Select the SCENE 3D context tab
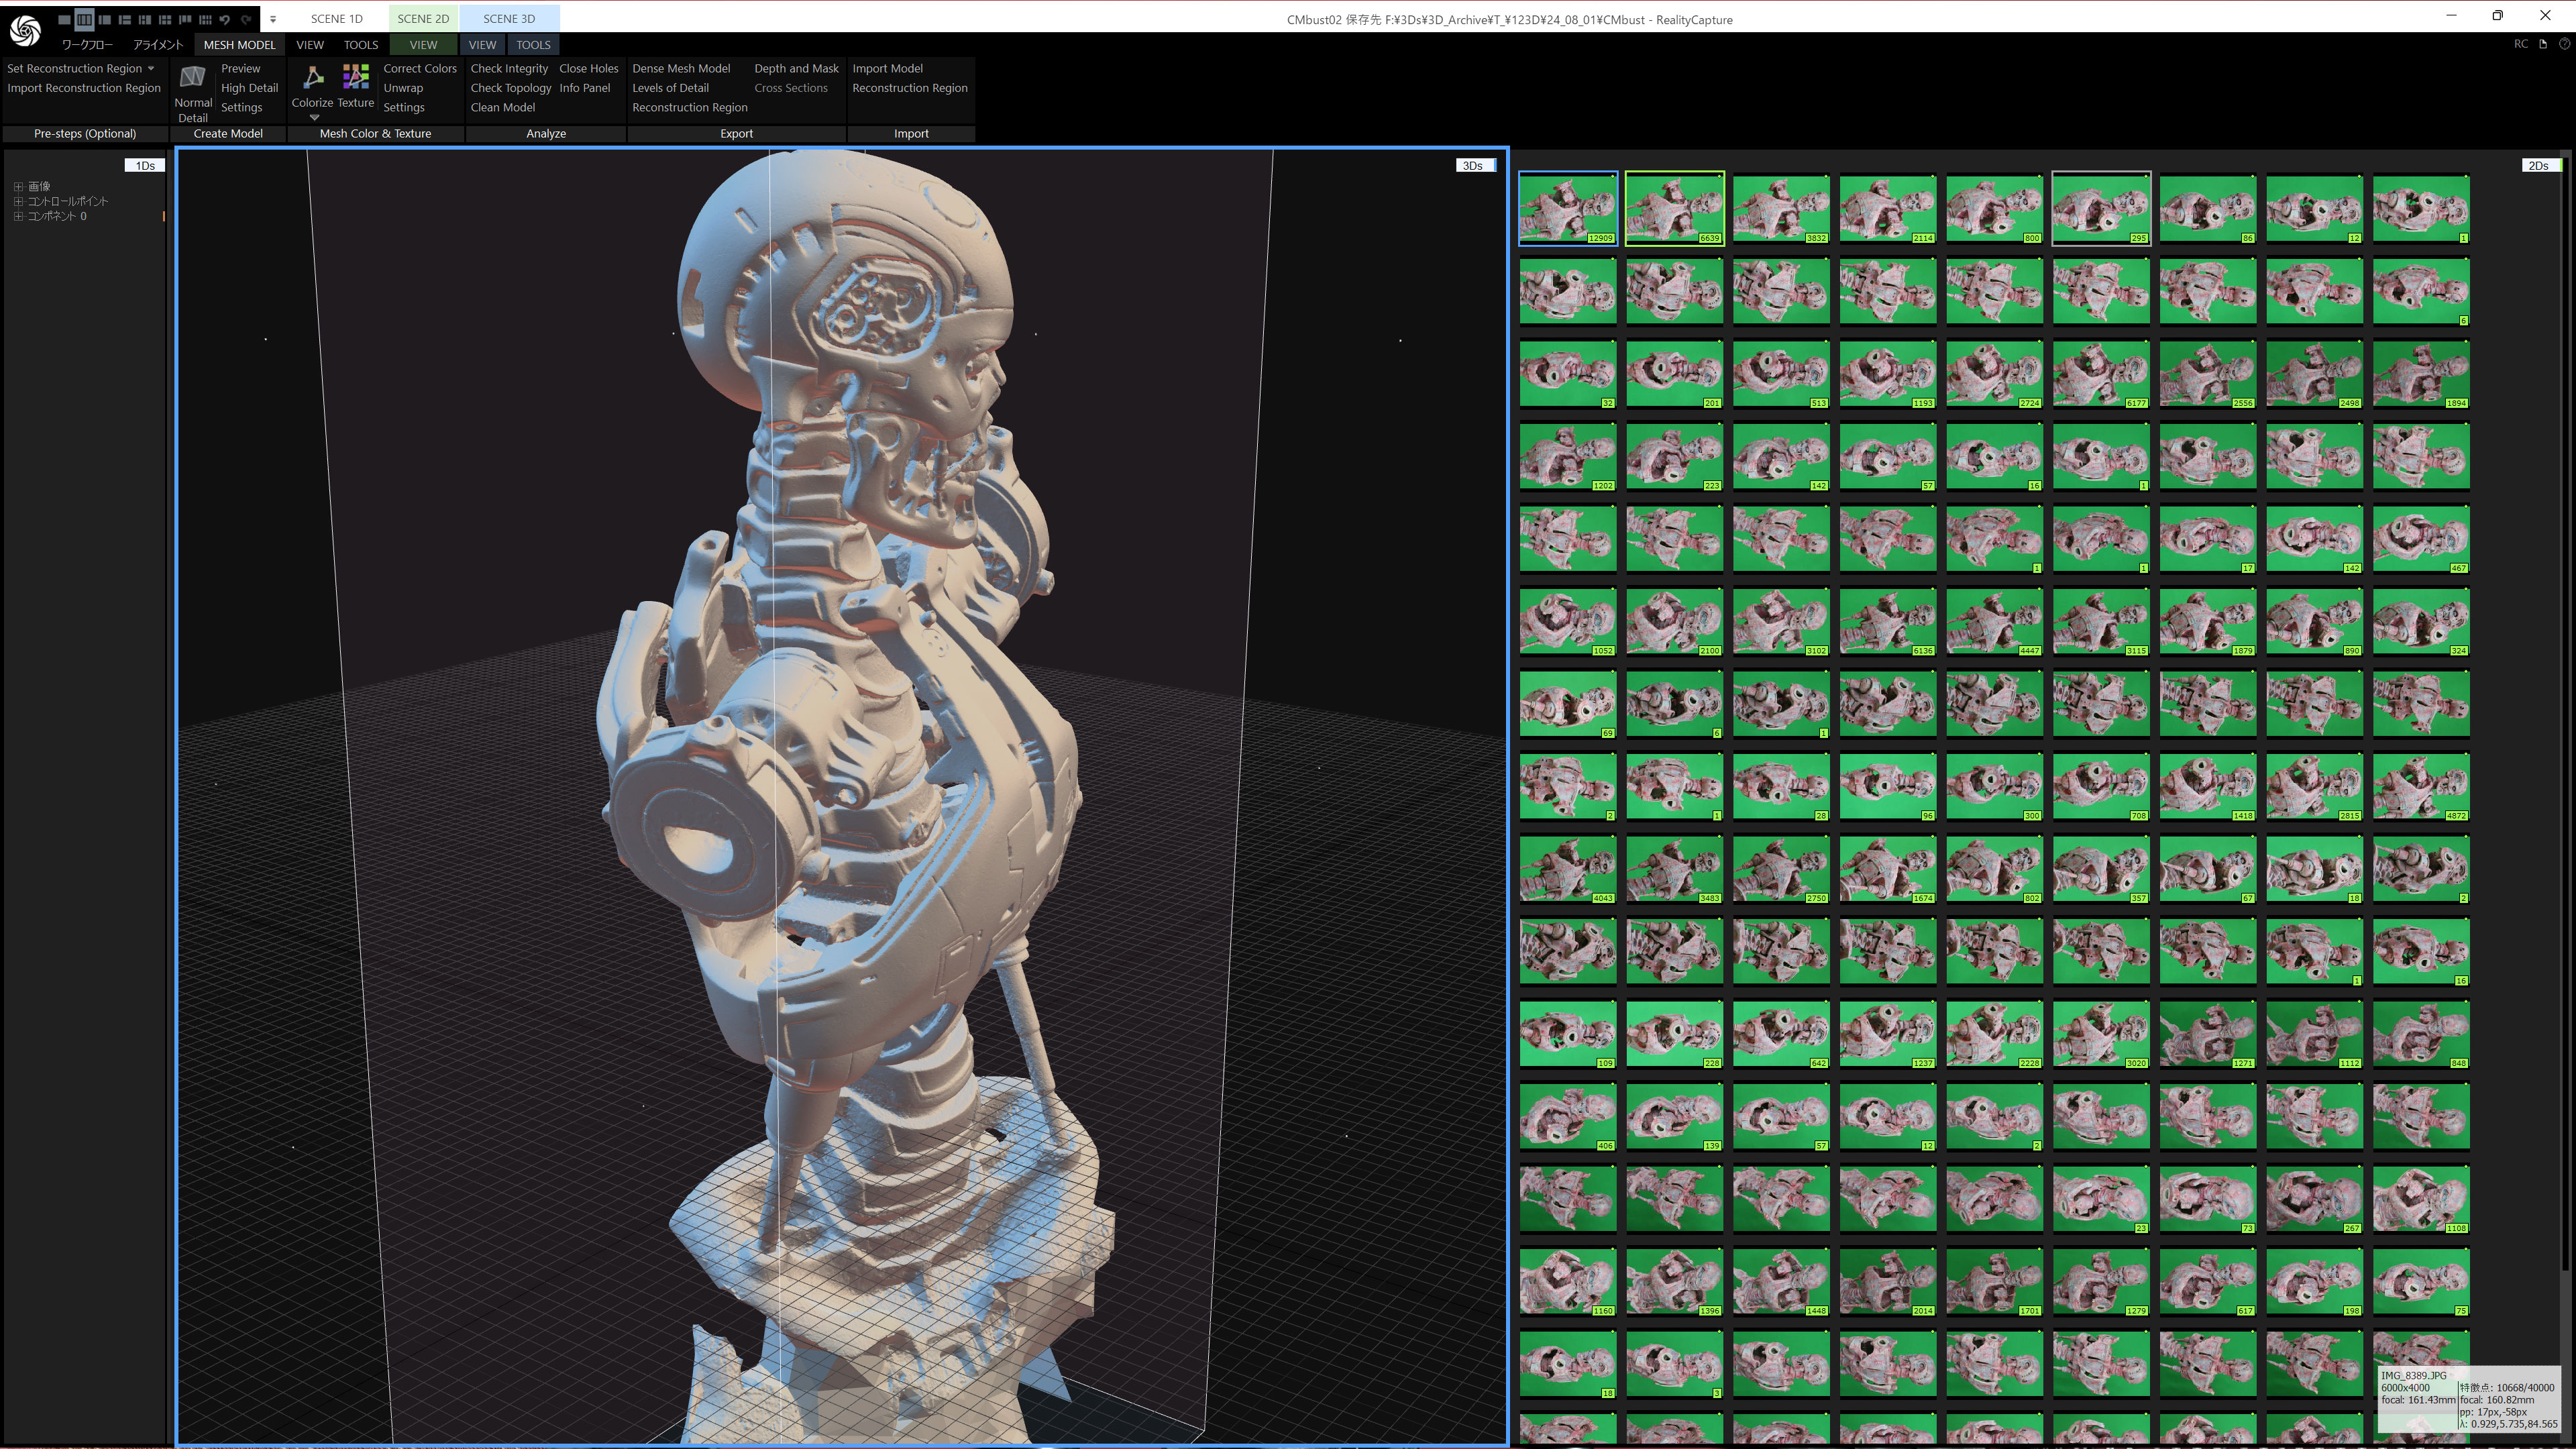This screenshot has width=2576, height=1449. [x=509, y=18]
